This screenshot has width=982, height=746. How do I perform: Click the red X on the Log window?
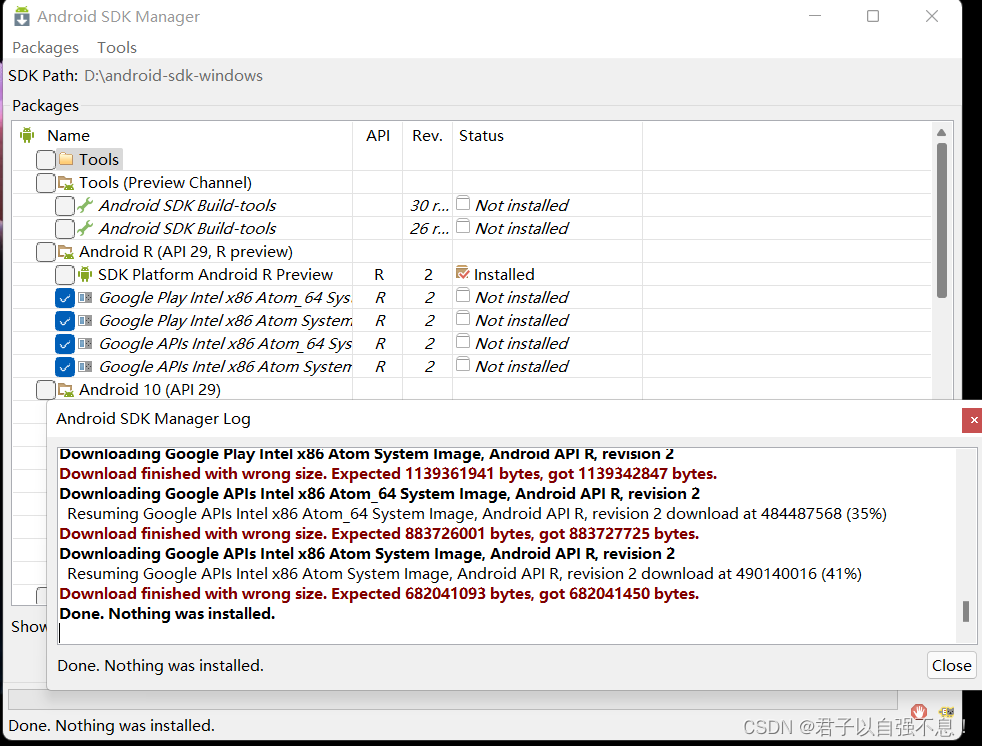973,420
